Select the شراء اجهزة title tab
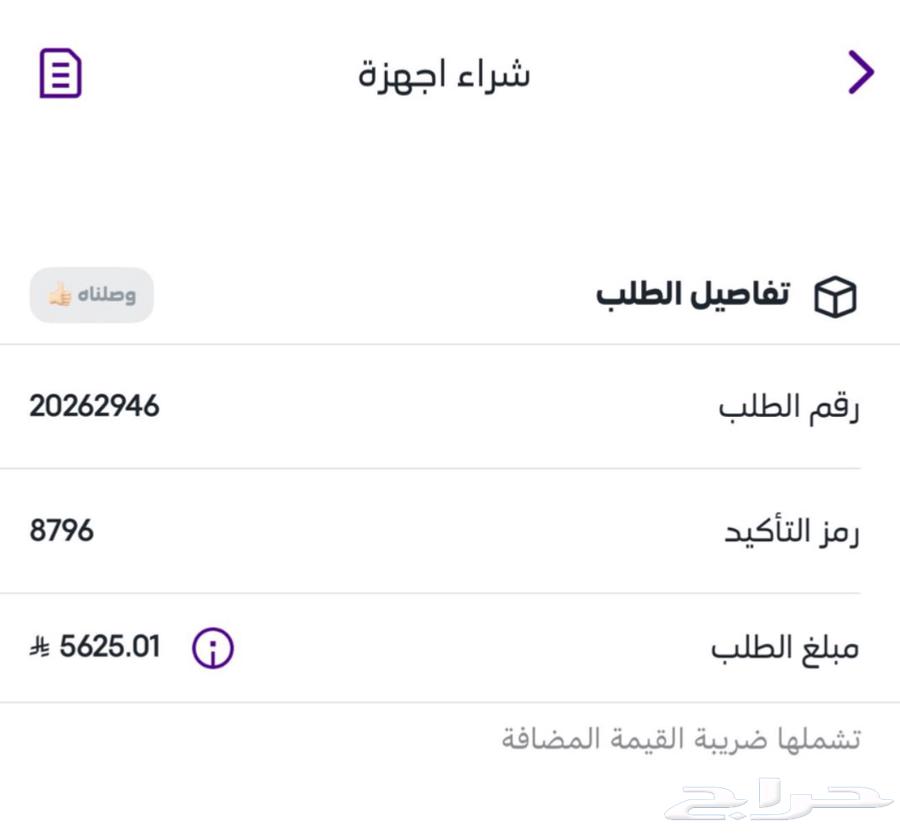This screenshot has height=833, width=900. coord(443,72)
